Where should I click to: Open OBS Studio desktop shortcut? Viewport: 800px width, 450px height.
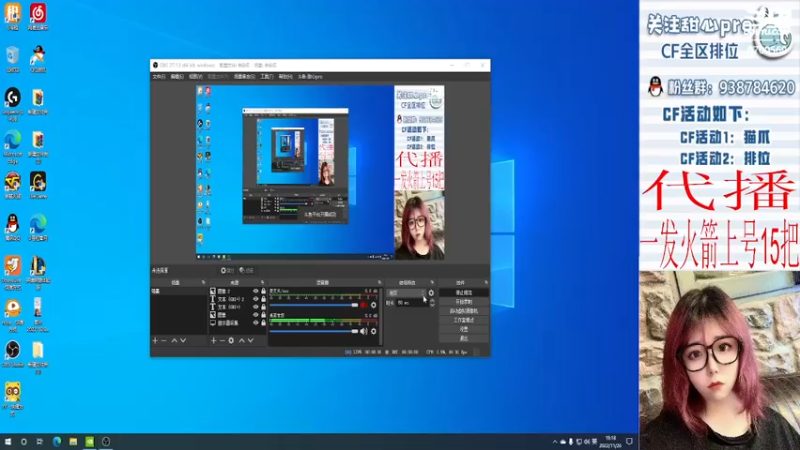coord(13,354)
